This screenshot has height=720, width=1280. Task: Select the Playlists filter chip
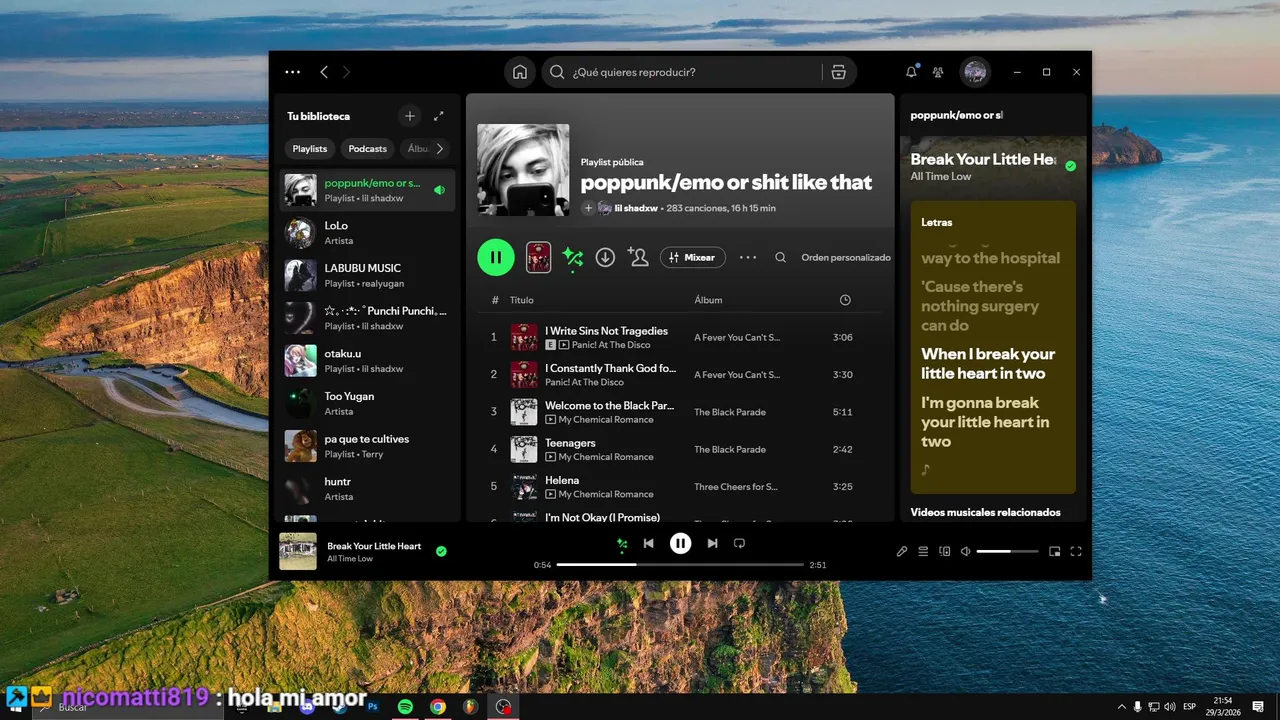tap(310, 149)
